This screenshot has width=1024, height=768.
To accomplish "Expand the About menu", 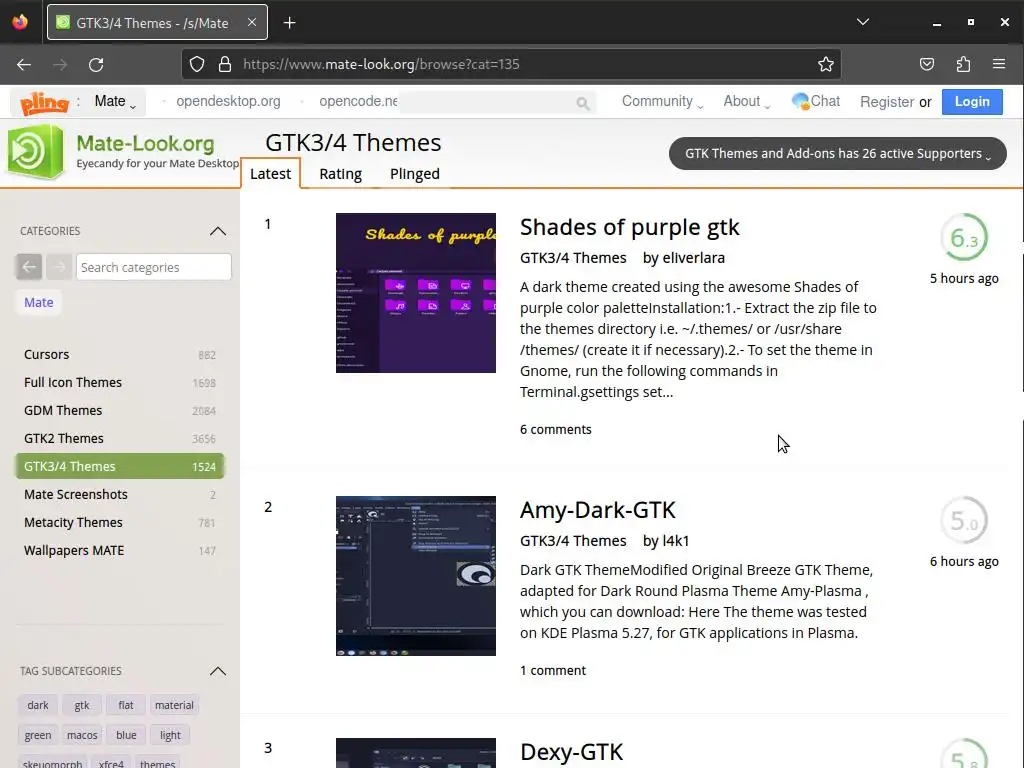I will [746, 102].
